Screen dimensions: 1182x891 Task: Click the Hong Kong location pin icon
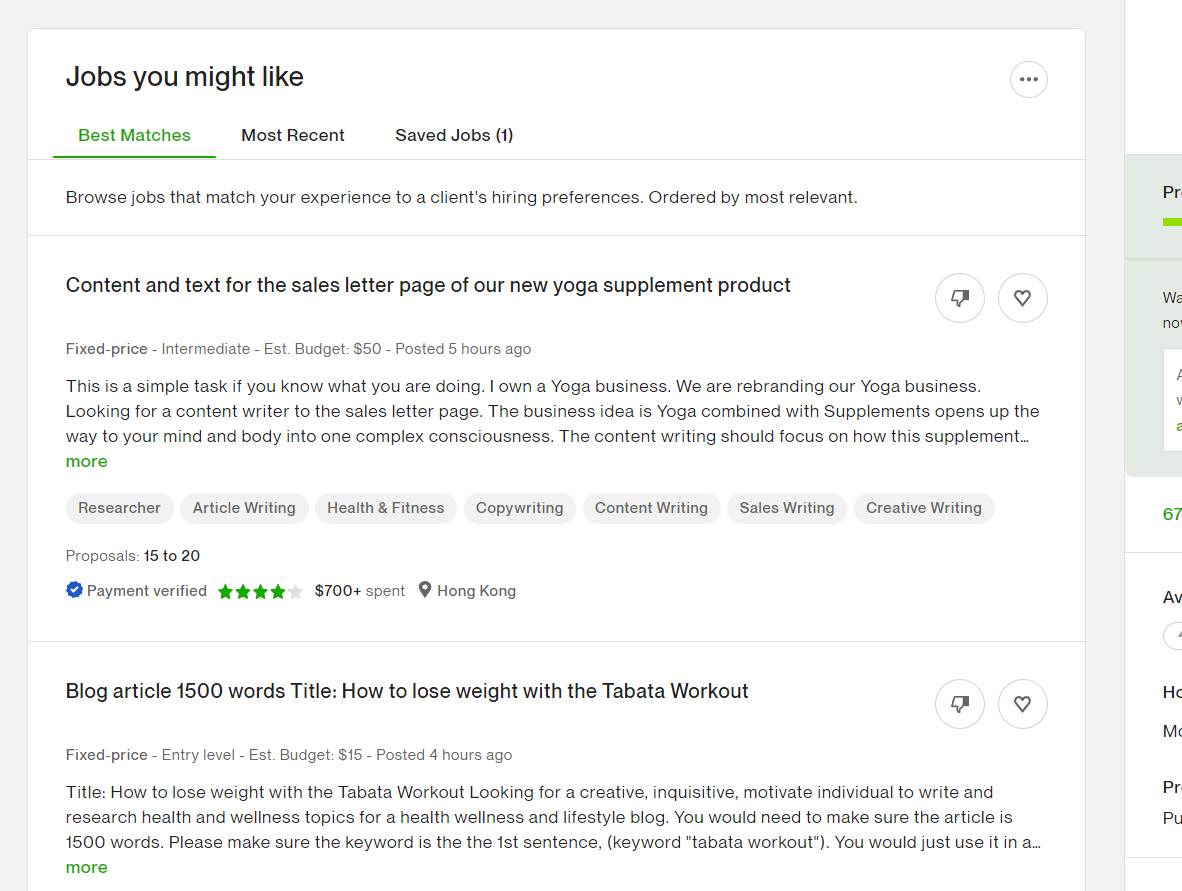tap(425, 590)
